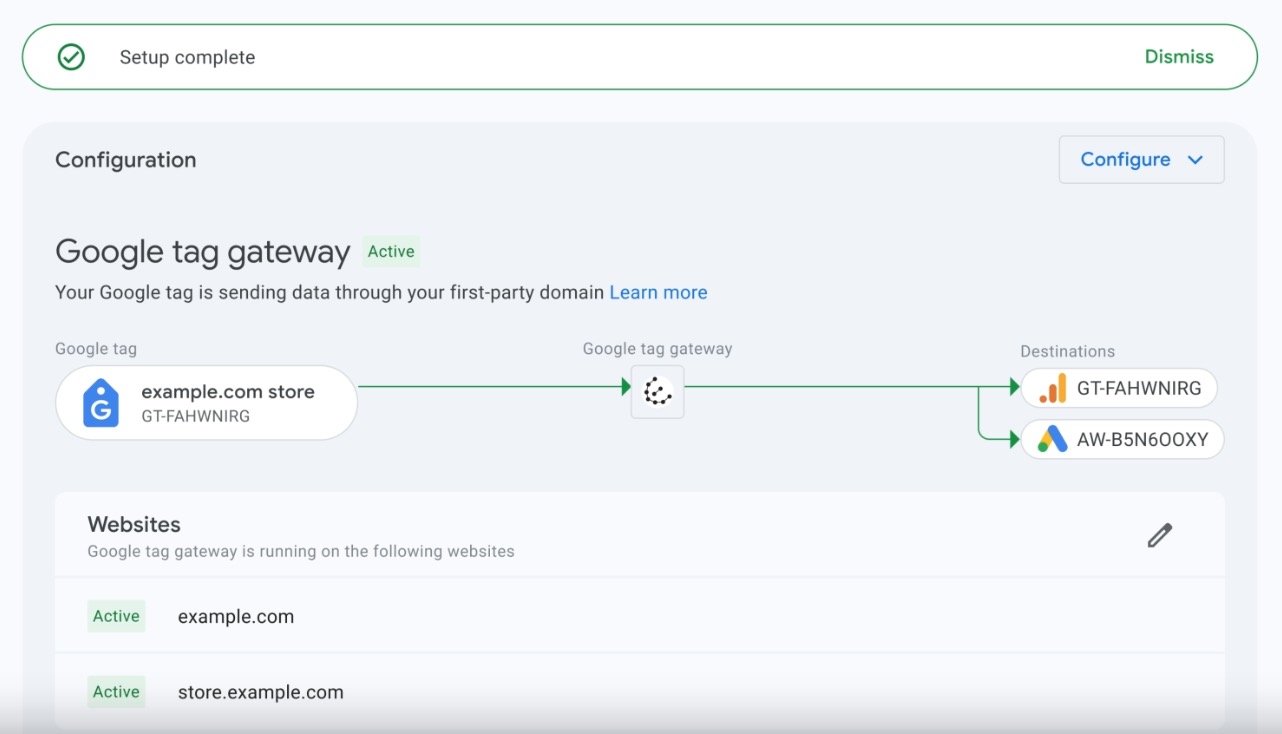Click the Setup complete message text
This screenshot has width=1282, height=734.
[187, 58]
